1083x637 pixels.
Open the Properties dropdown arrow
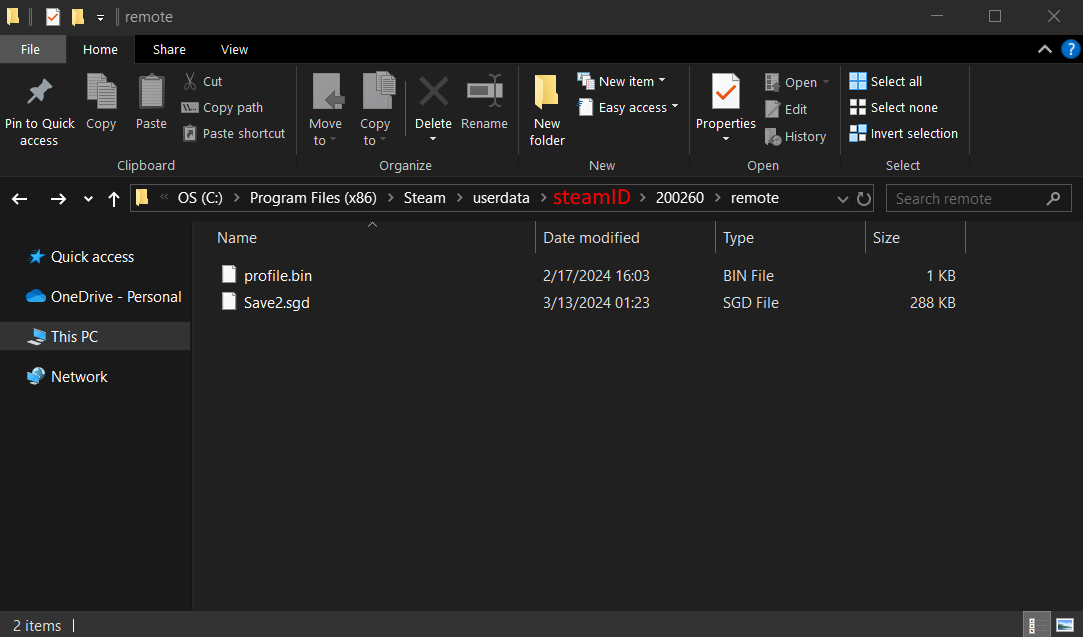pos(726,140)
